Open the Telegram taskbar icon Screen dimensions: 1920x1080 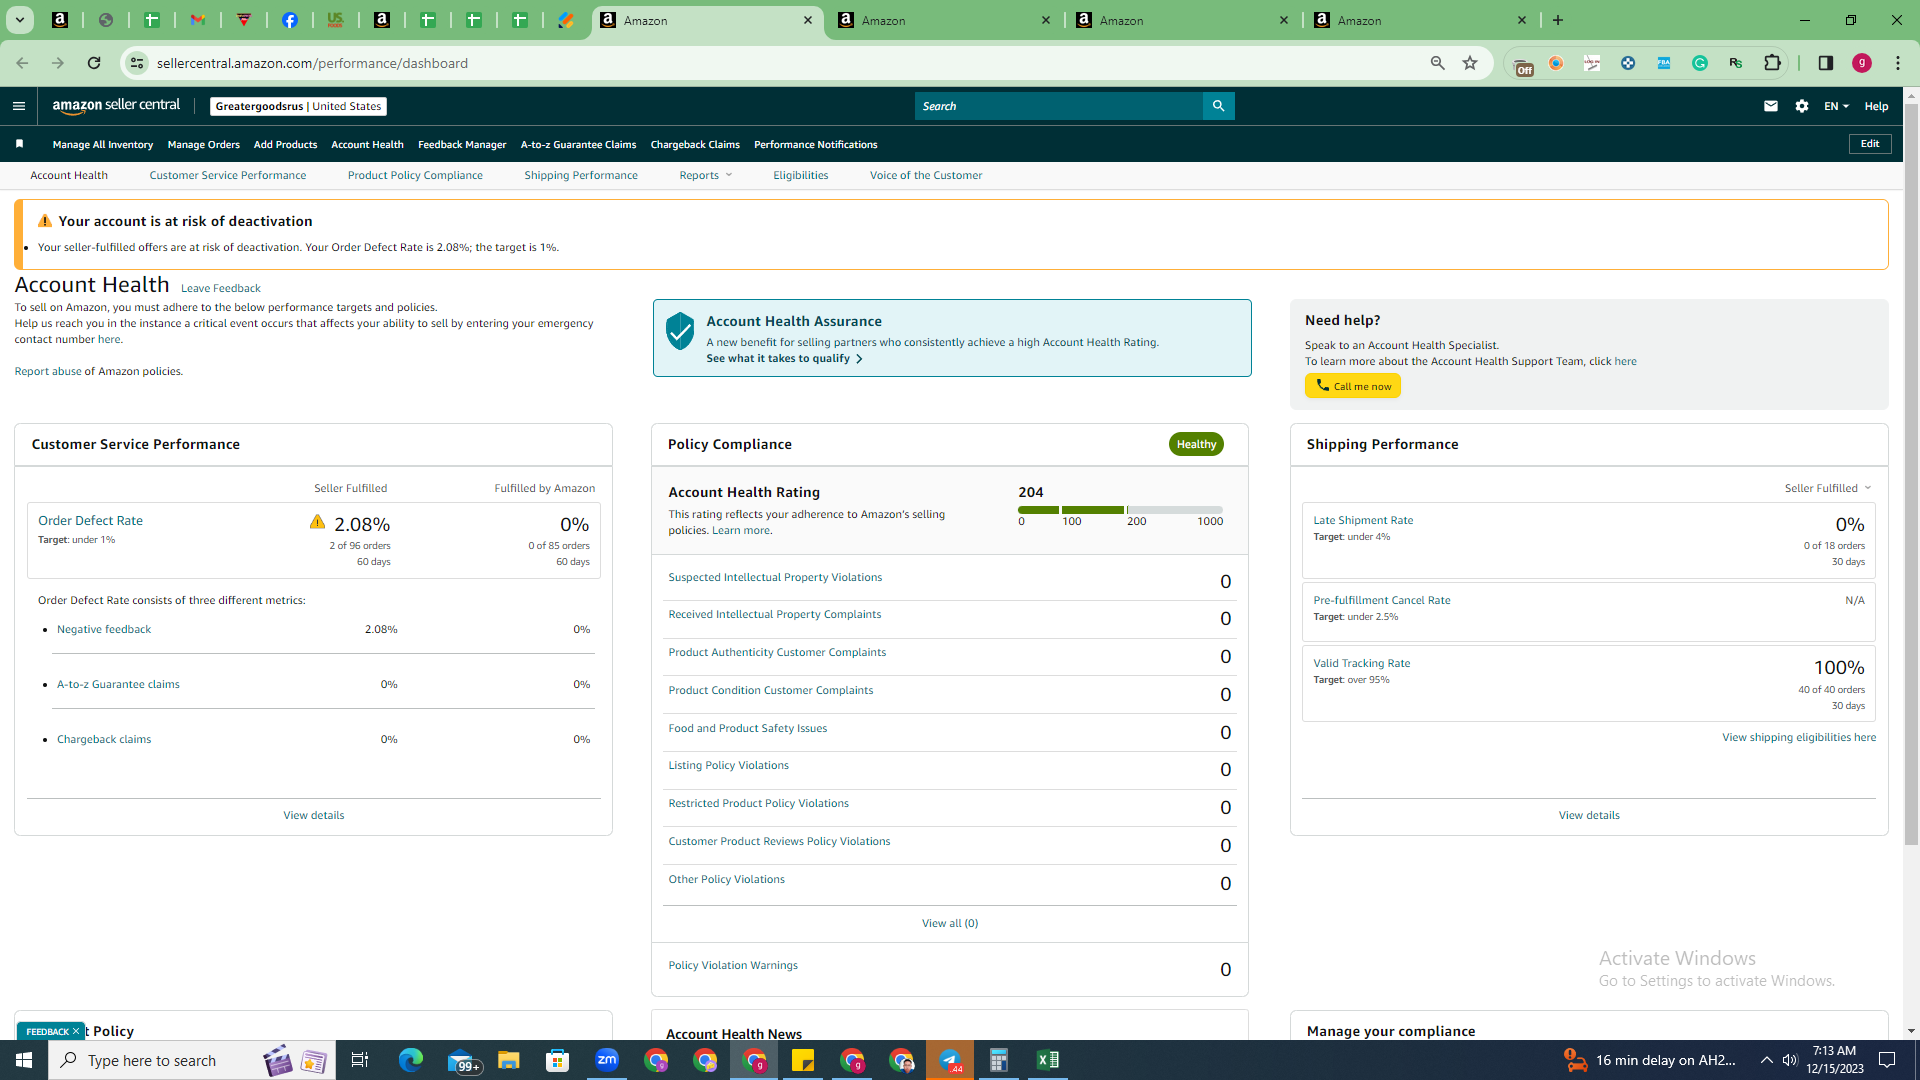pyautogui.click(x=950, y=1060)
